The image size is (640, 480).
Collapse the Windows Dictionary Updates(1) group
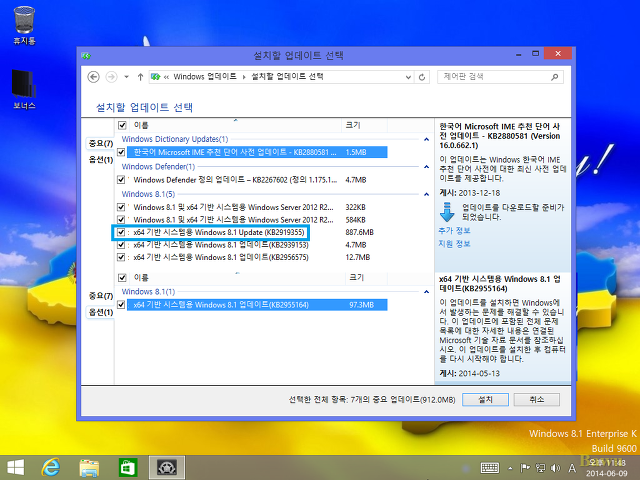(x=426, y=140)
